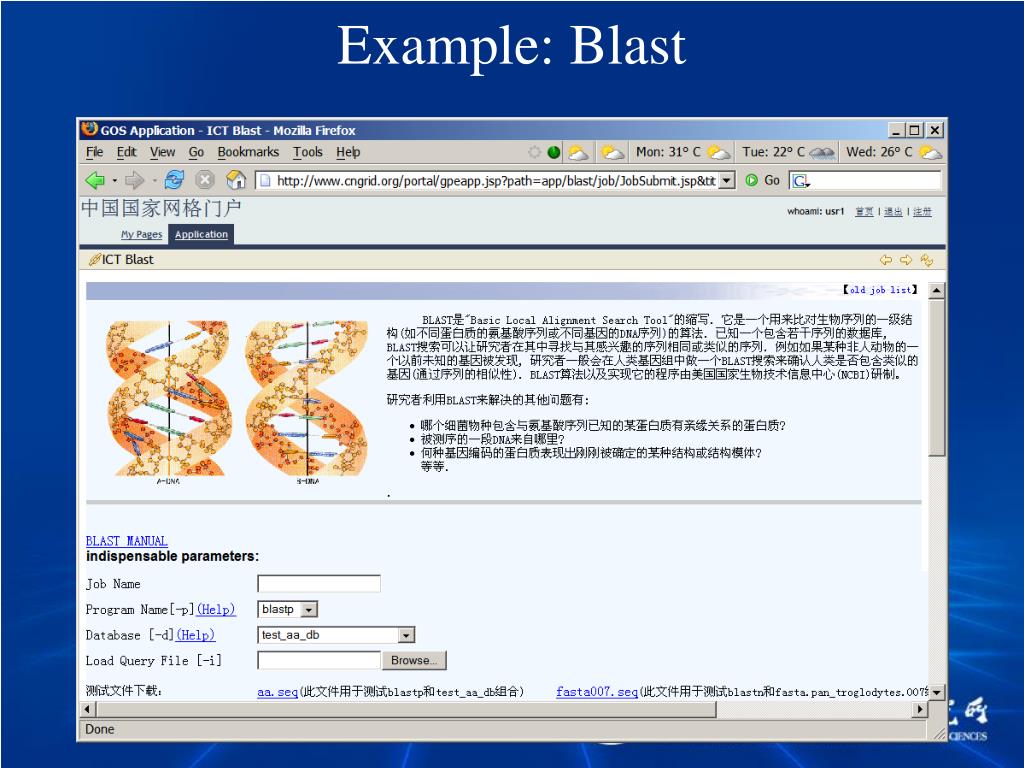The image size is (1024, 768).
Task: Click the green Go button icon
Action: (752, 180)
